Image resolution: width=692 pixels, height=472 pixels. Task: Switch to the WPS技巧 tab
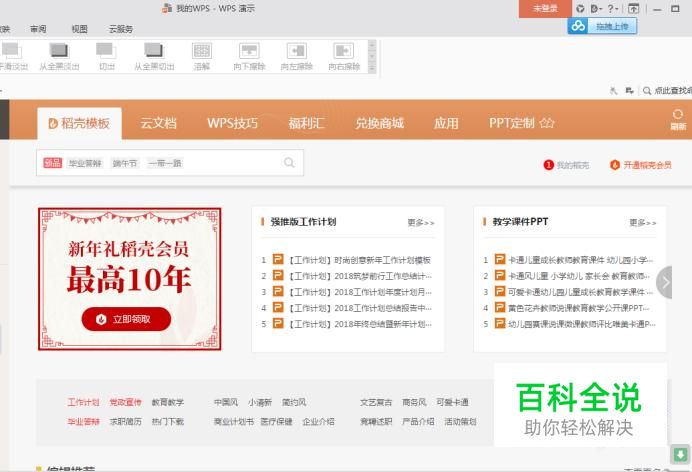(x=232, y=124)
